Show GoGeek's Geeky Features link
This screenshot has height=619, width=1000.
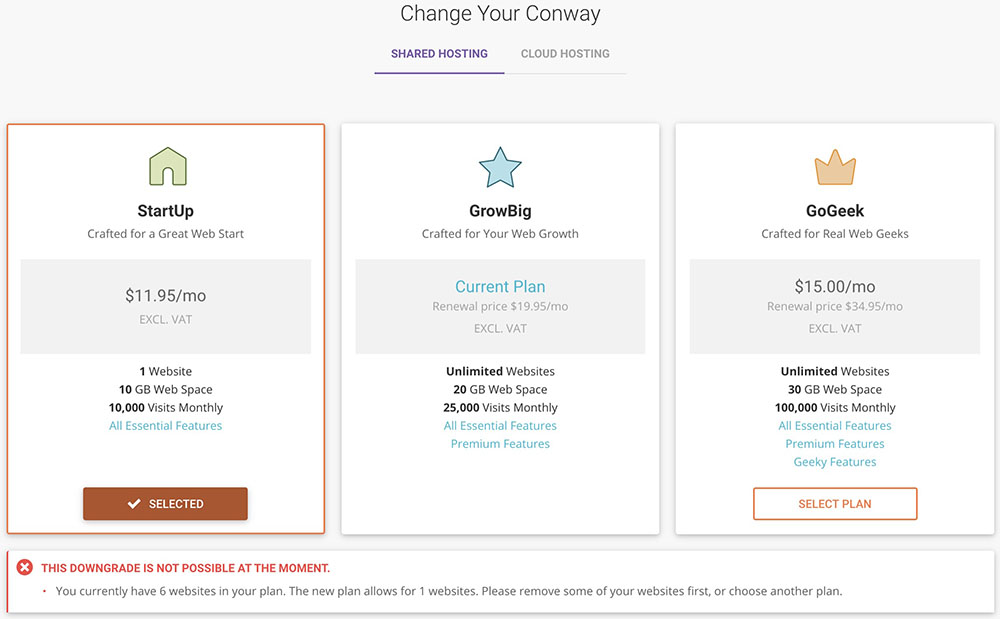point(835,462)
